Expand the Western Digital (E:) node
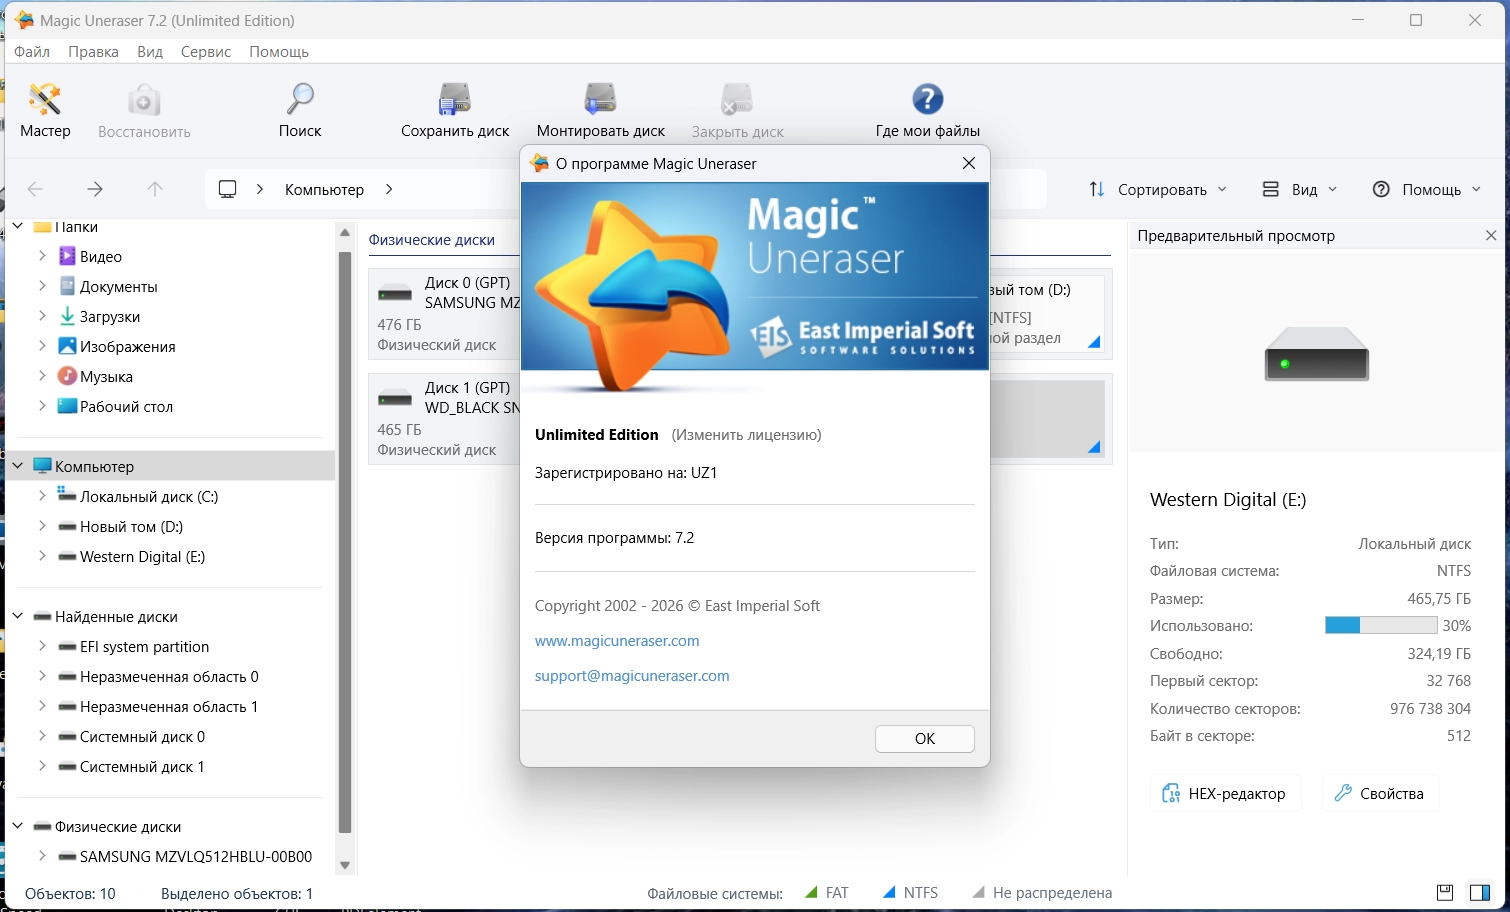 (42, 556)
